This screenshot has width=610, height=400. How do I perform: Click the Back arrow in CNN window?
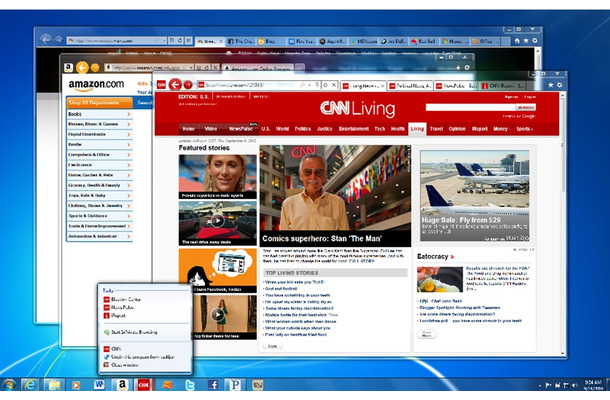pyautogui.click(x=175, y=84)
